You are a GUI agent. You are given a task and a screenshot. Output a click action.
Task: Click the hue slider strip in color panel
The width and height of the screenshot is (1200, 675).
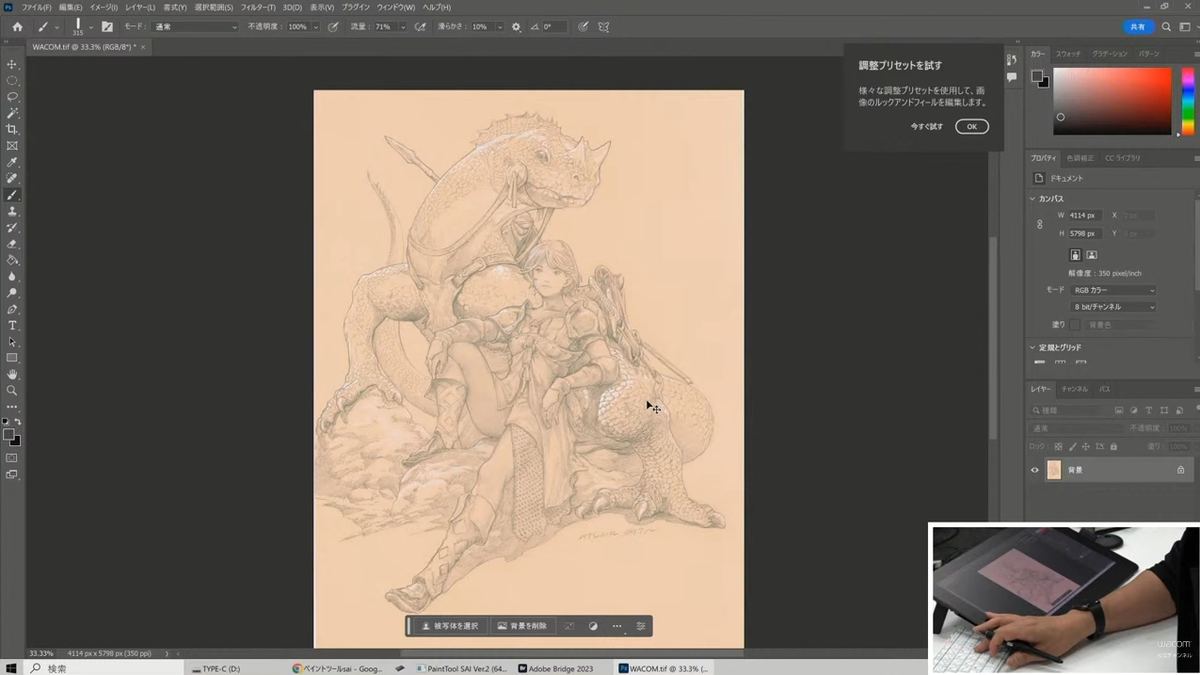pos(1187,100)
